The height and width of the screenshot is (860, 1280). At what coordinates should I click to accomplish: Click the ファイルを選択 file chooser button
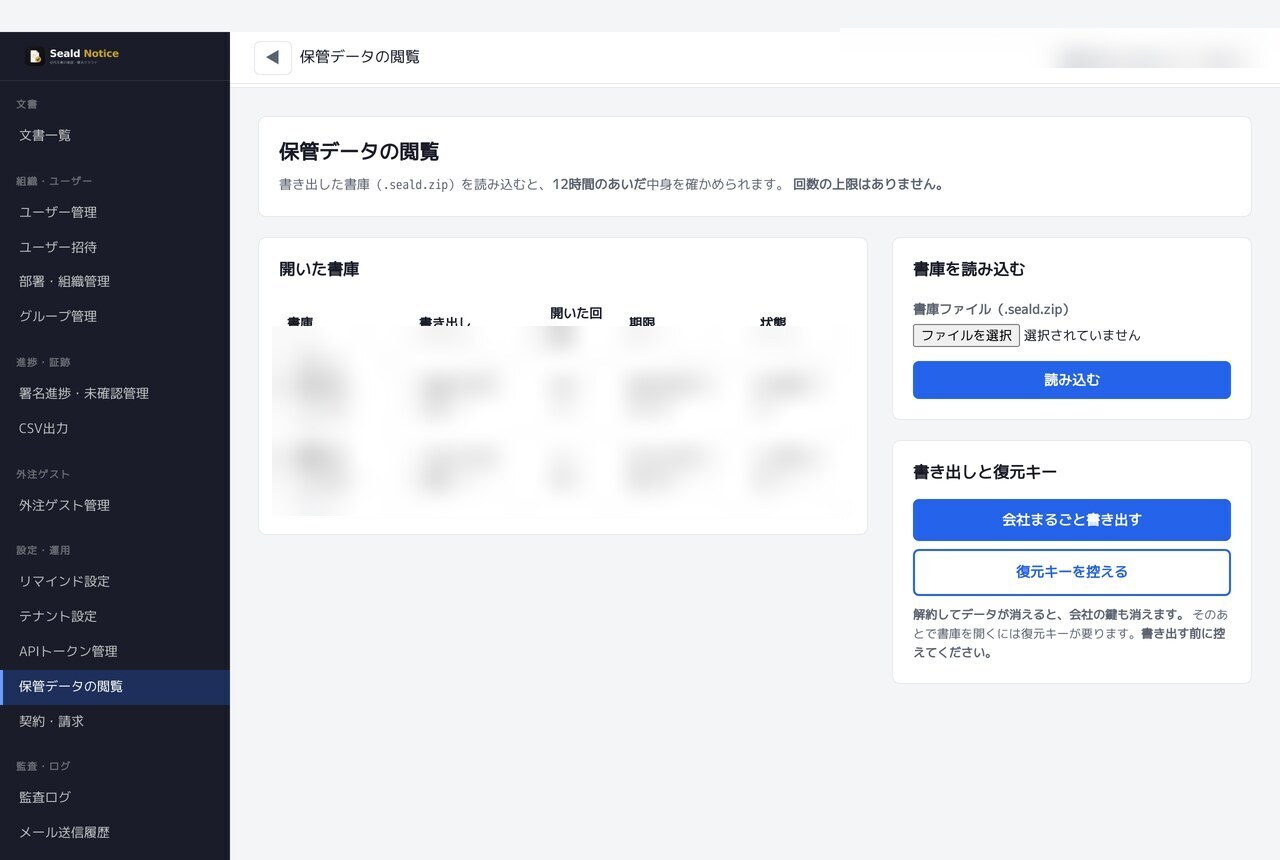[x=966, y=335]
